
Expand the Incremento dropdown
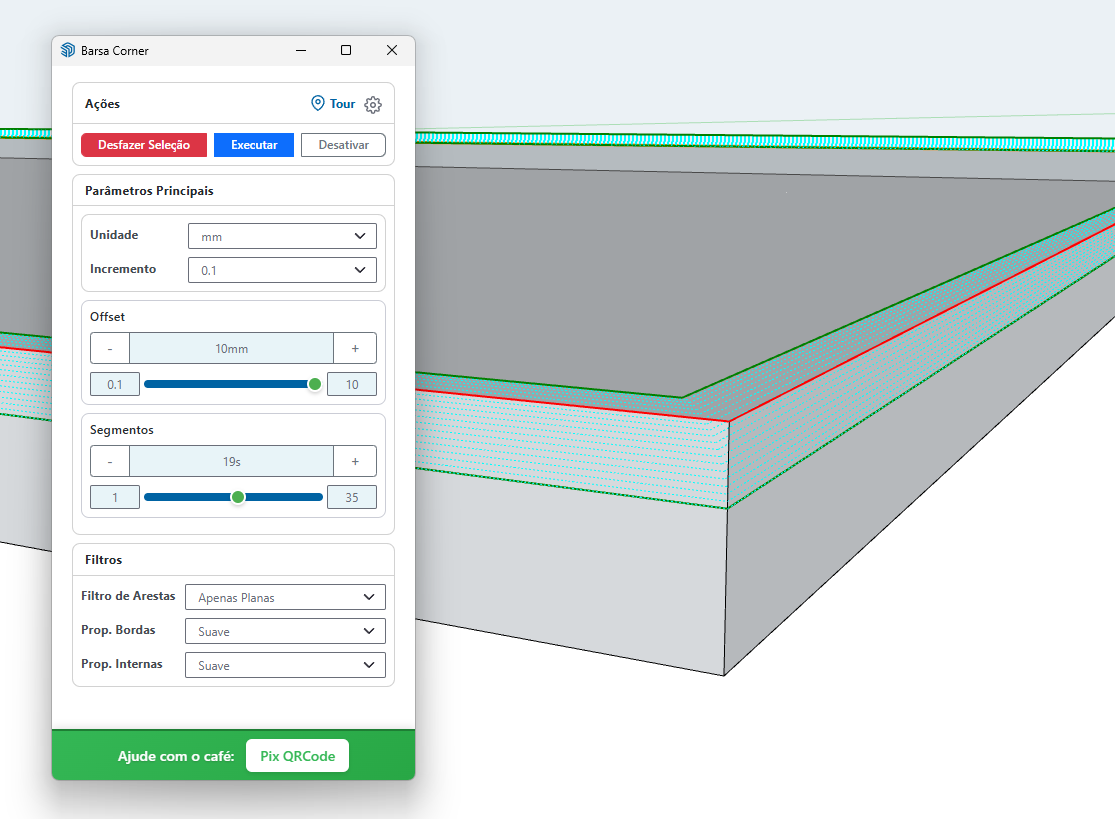[282, 270]
